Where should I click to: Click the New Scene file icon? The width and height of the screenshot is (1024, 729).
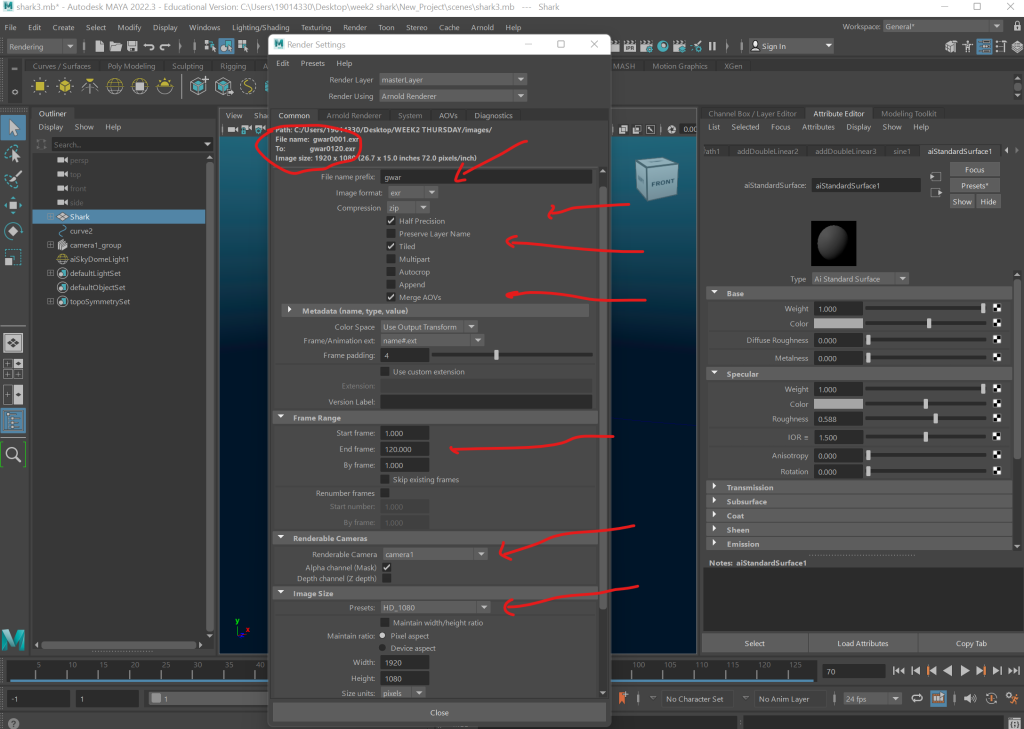pyautogui.click(x=99, y=46)
